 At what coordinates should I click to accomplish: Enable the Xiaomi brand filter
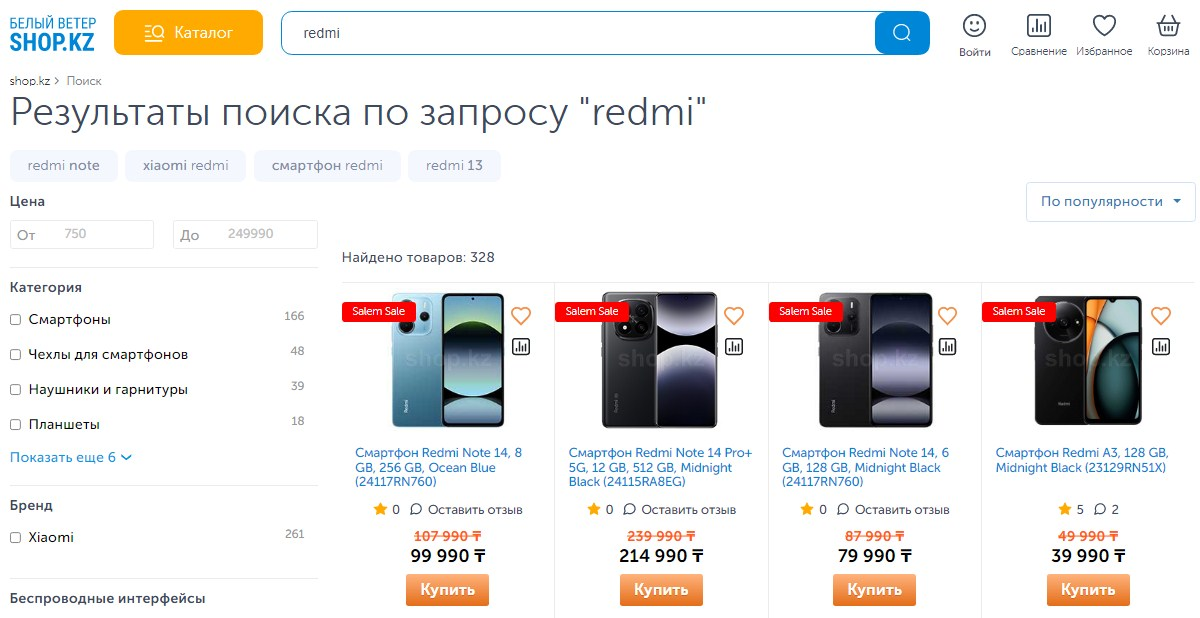point(16,538)
